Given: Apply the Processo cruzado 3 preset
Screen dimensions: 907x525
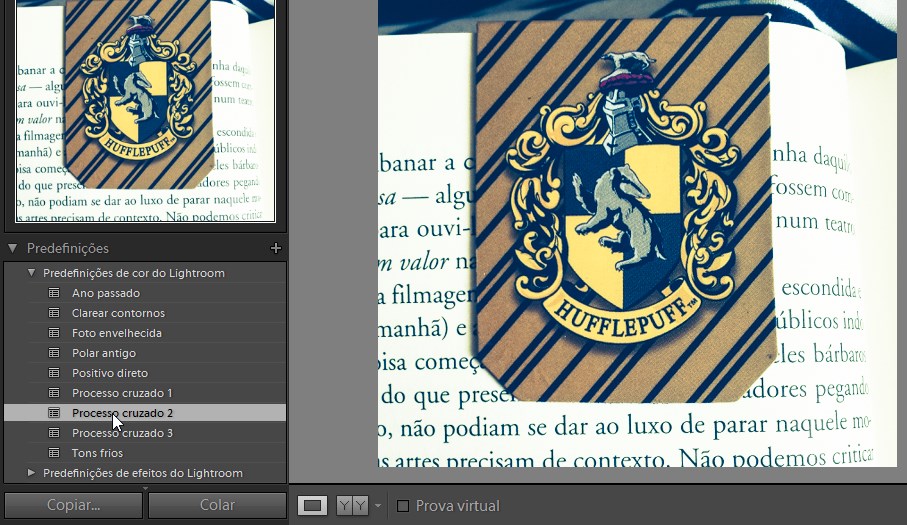Looking at the screenshot, I should click(122, 432).
